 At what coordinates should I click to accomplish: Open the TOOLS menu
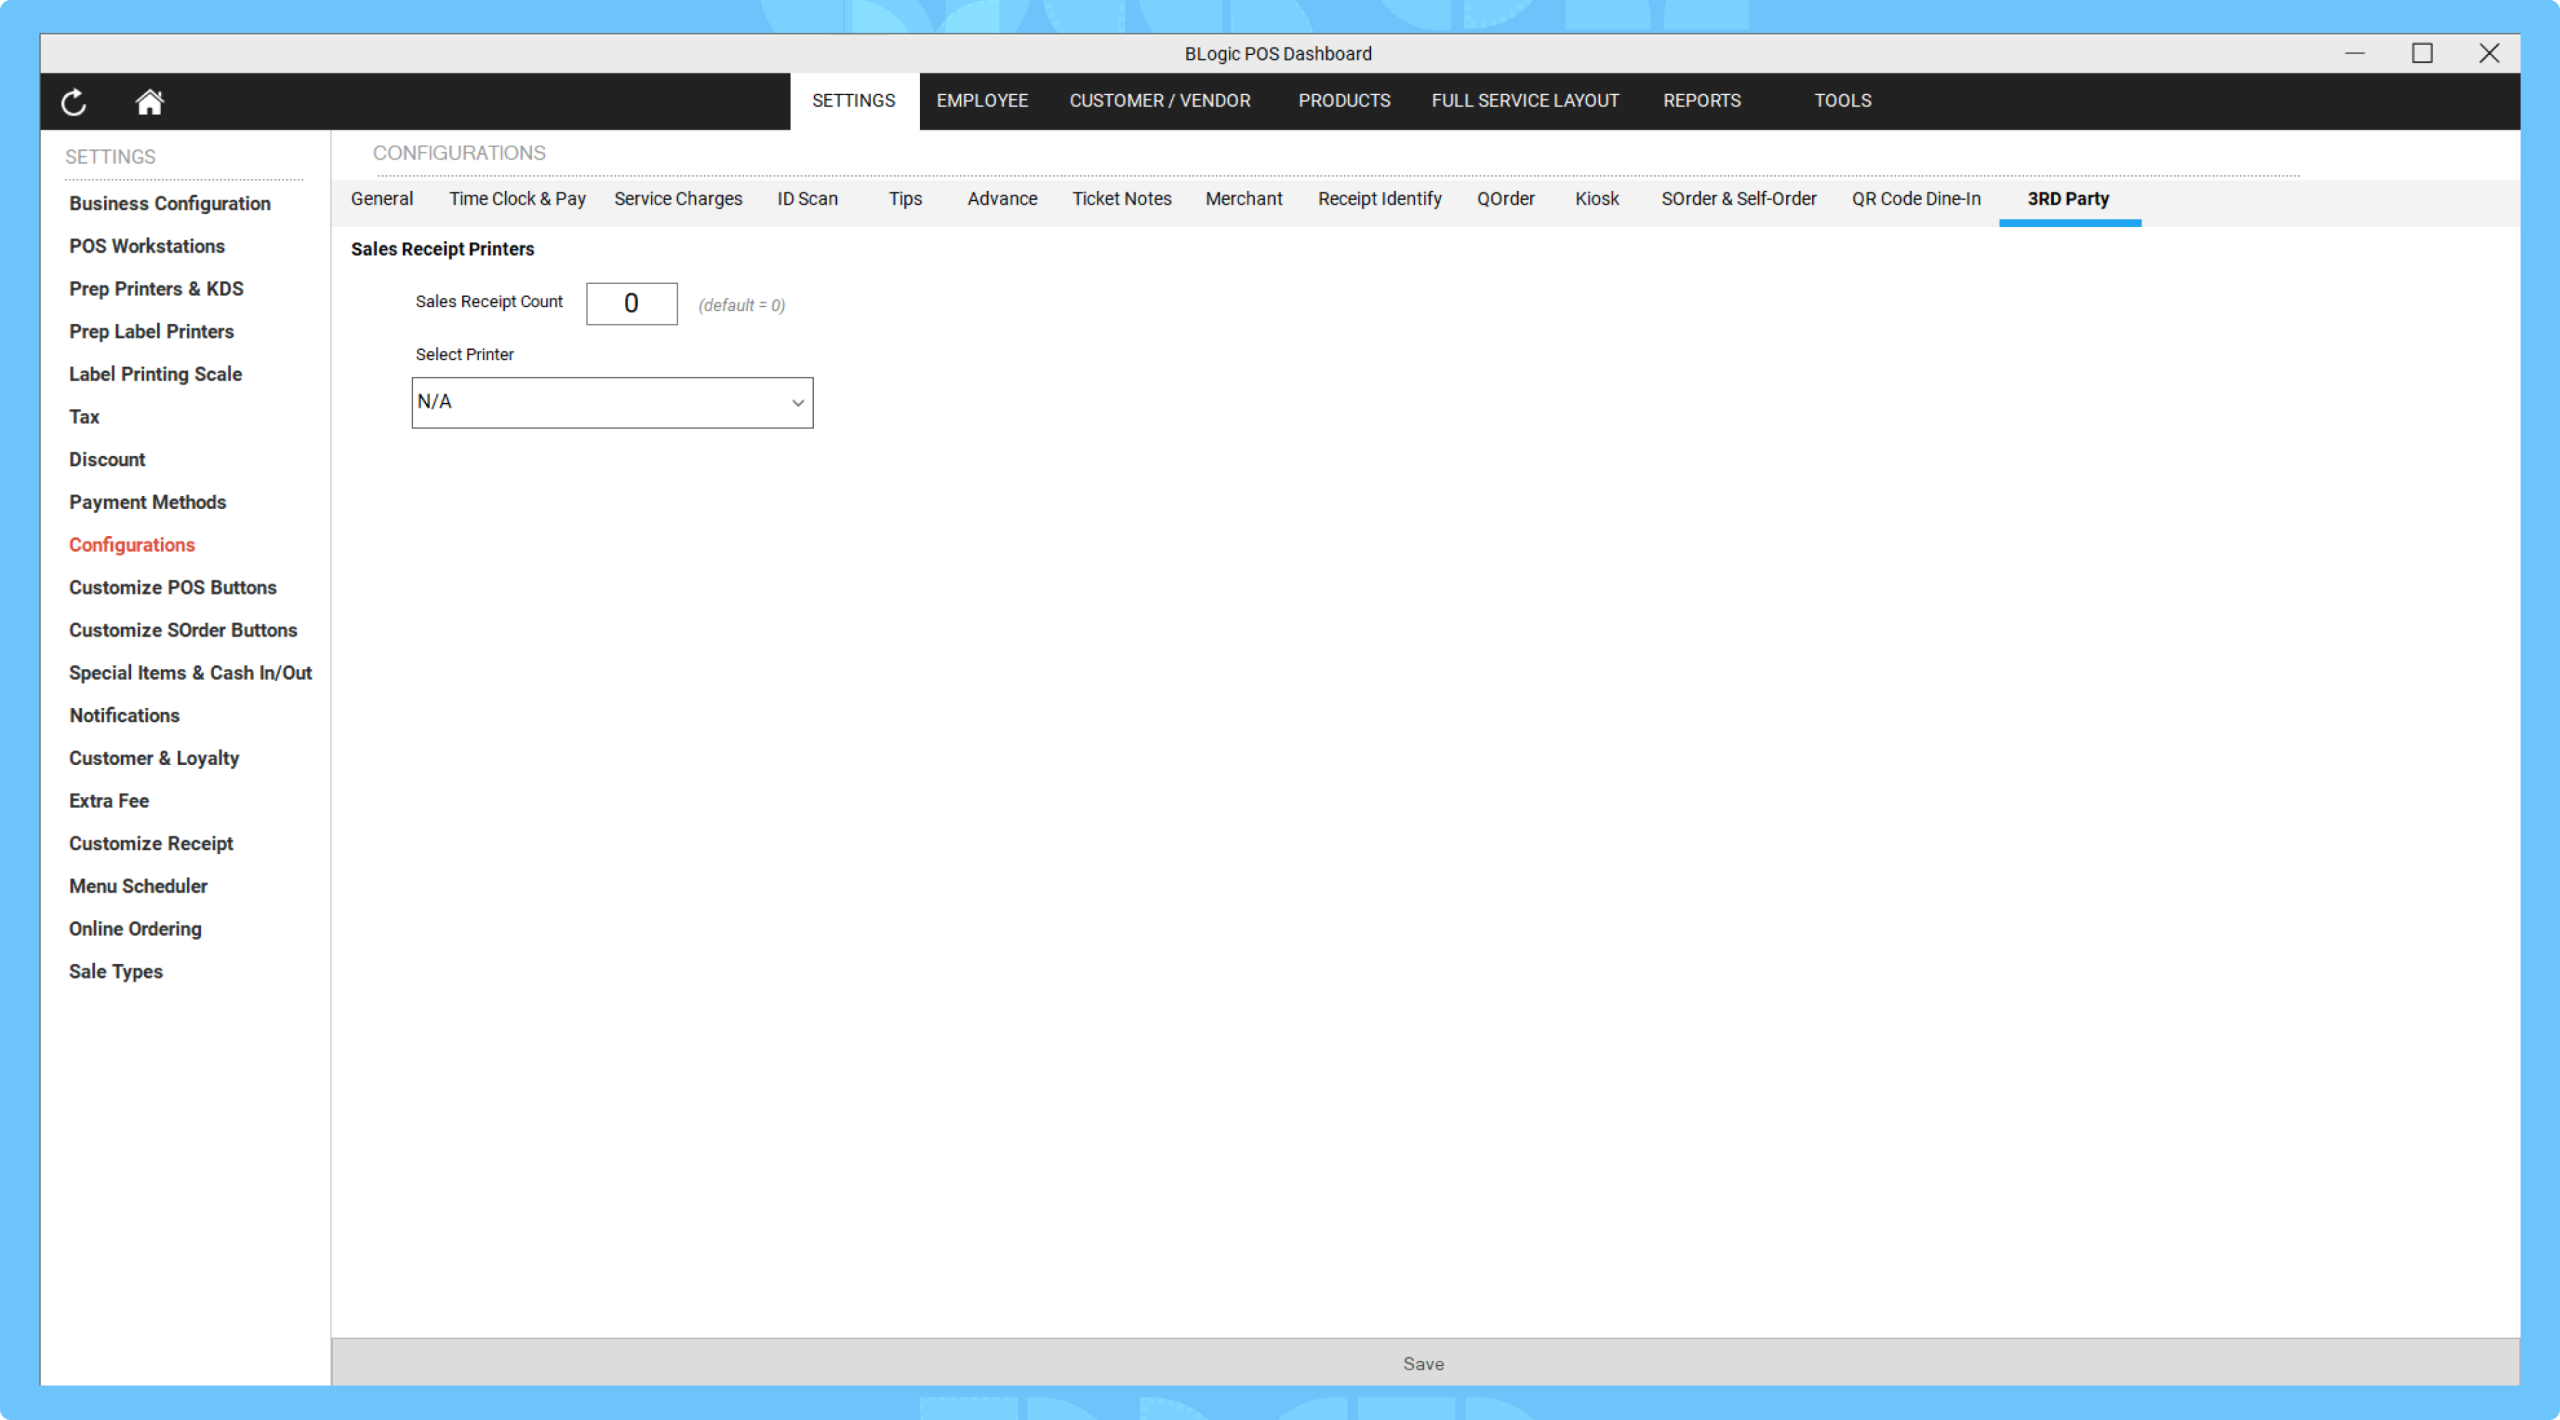(1842, 101)
